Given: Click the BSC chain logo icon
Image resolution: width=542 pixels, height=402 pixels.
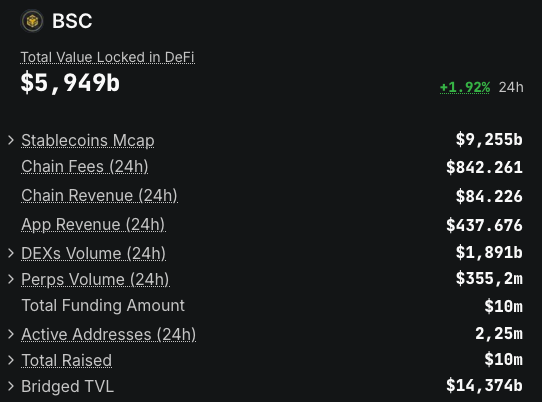Looking at the screenshot, I should pyautogui.click(x=32, y=21).
